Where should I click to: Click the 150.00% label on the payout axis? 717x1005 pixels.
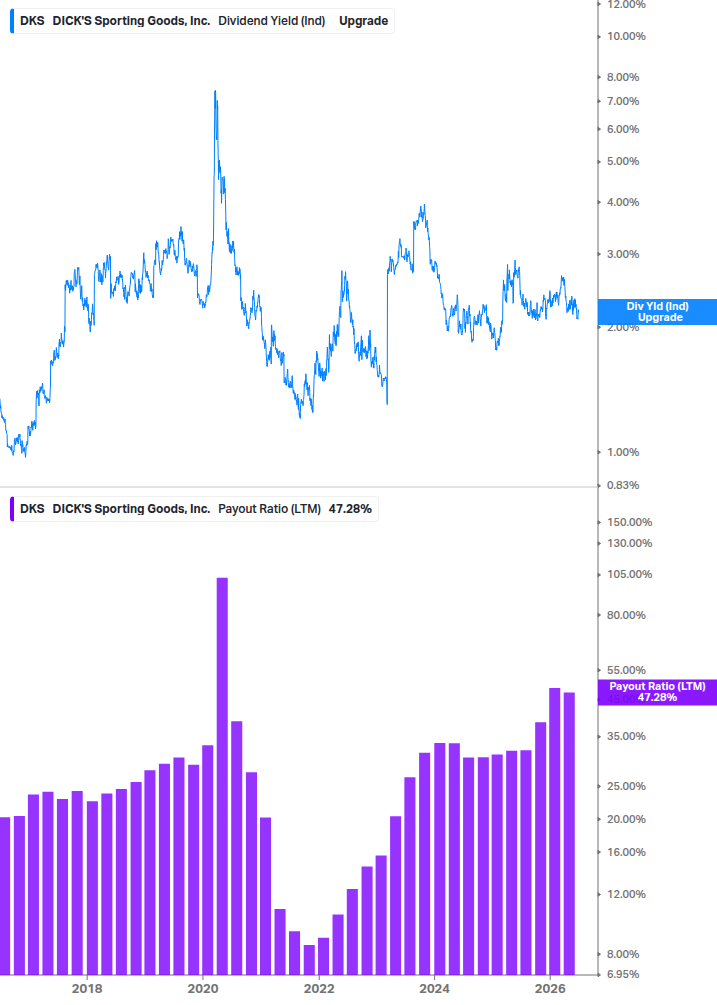[629, 522]
